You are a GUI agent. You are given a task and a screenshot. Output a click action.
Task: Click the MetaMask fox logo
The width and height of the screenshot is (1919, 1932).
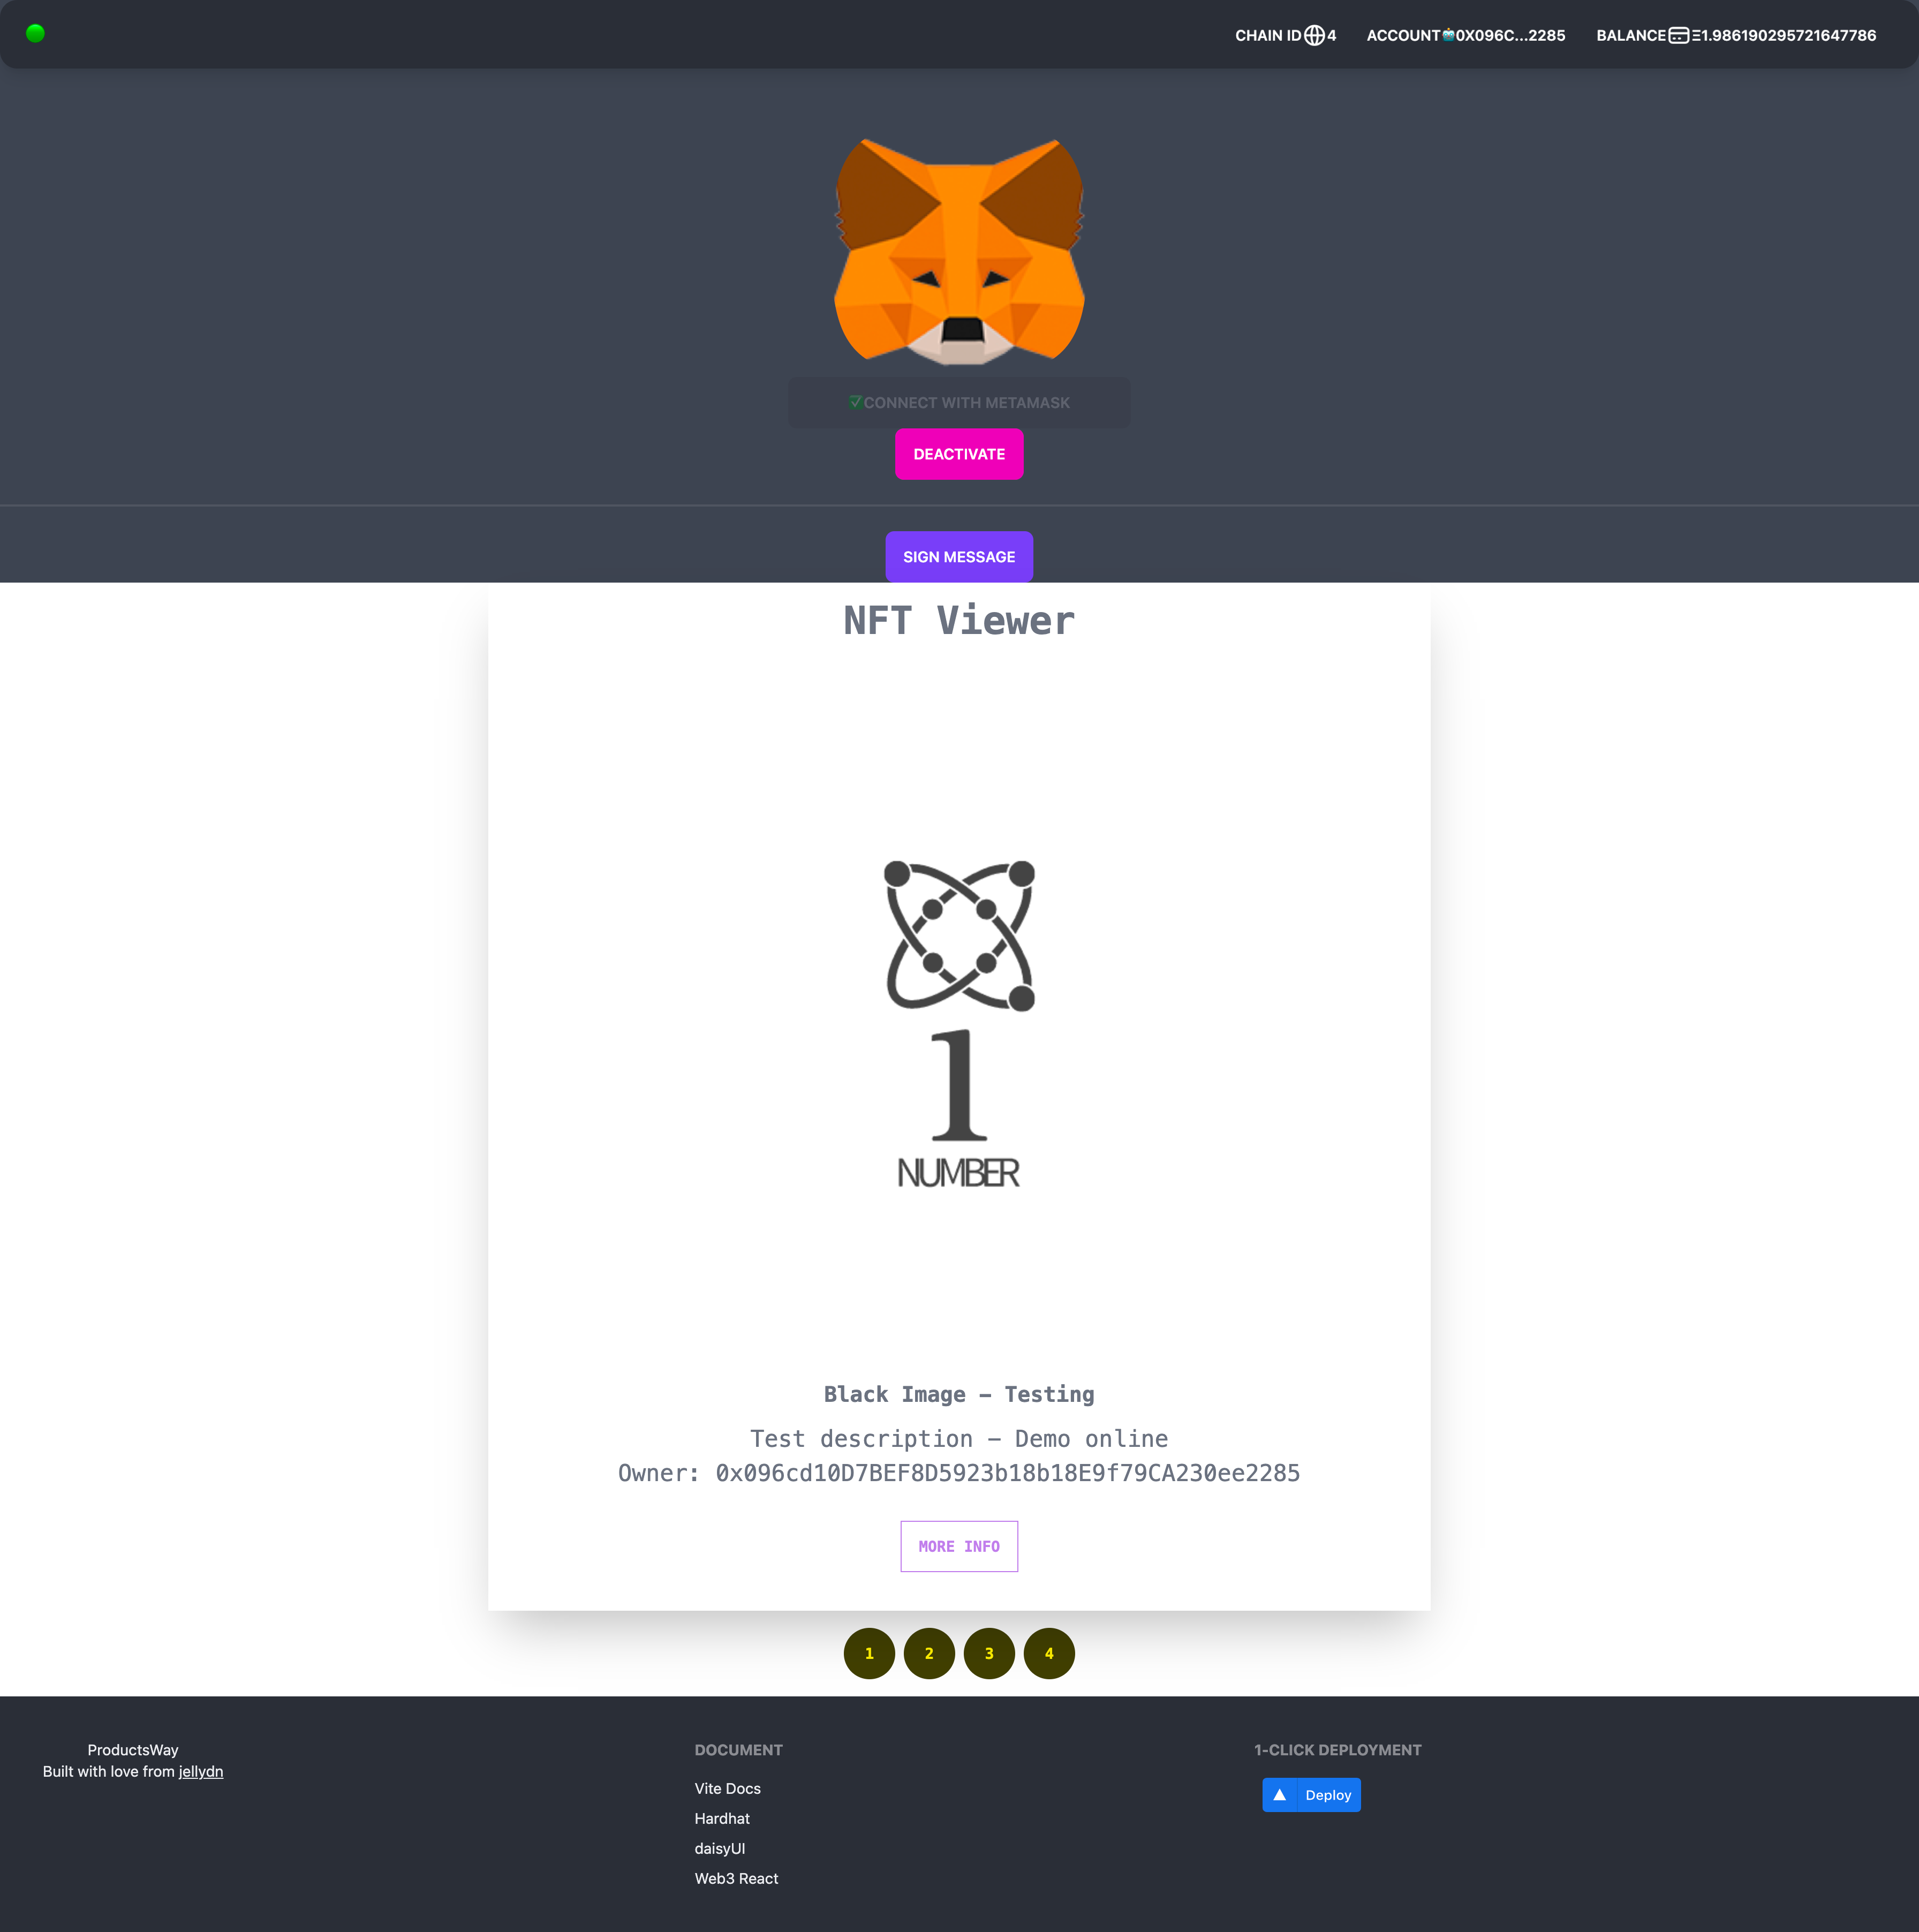click(x=959, y=251)
